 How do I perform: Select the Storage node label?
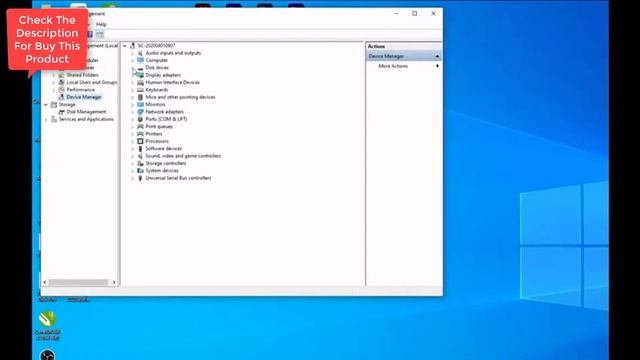pyautogui.click(x=67, y=104)
